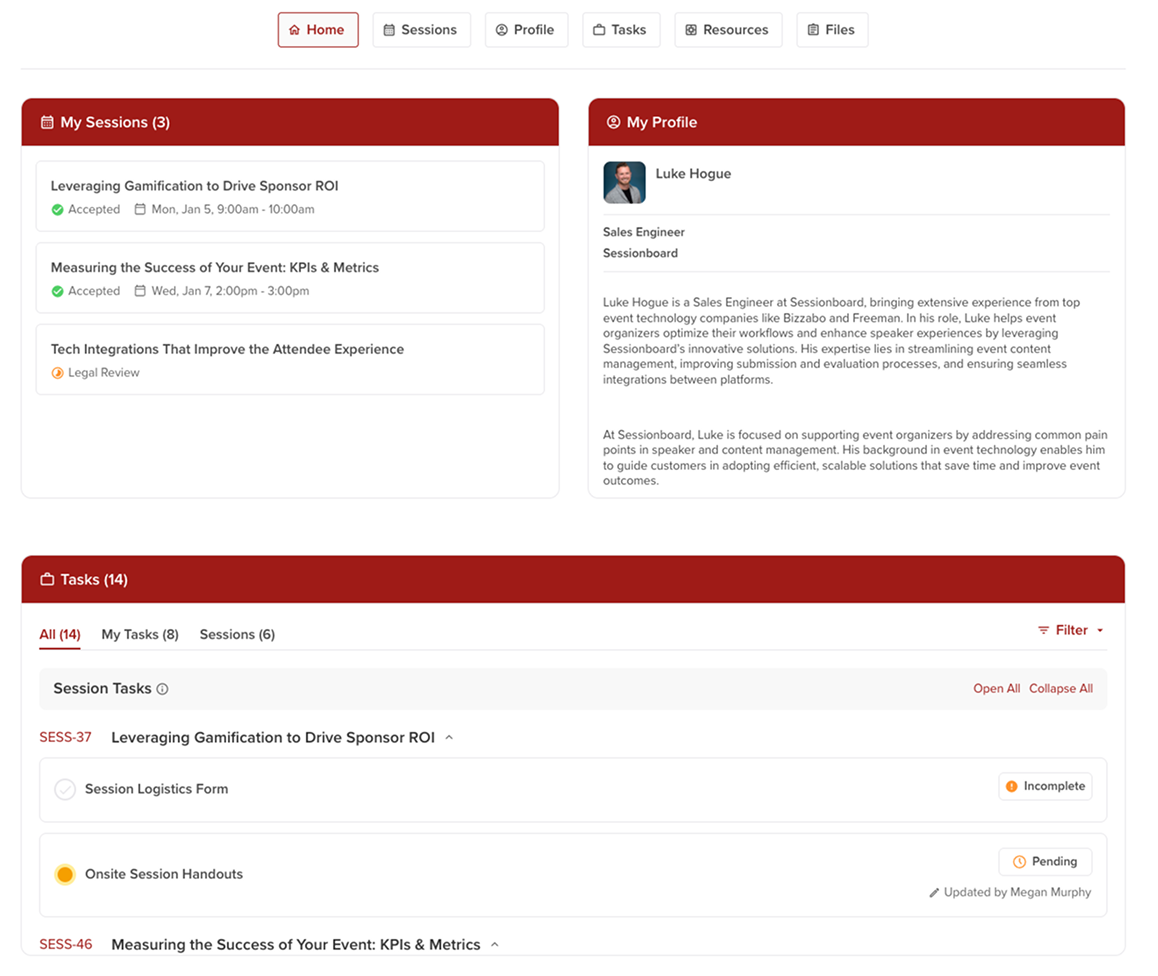Click the Files icon in the top bar
This screenshot has width=1158, height=976.
coord(811,30)
